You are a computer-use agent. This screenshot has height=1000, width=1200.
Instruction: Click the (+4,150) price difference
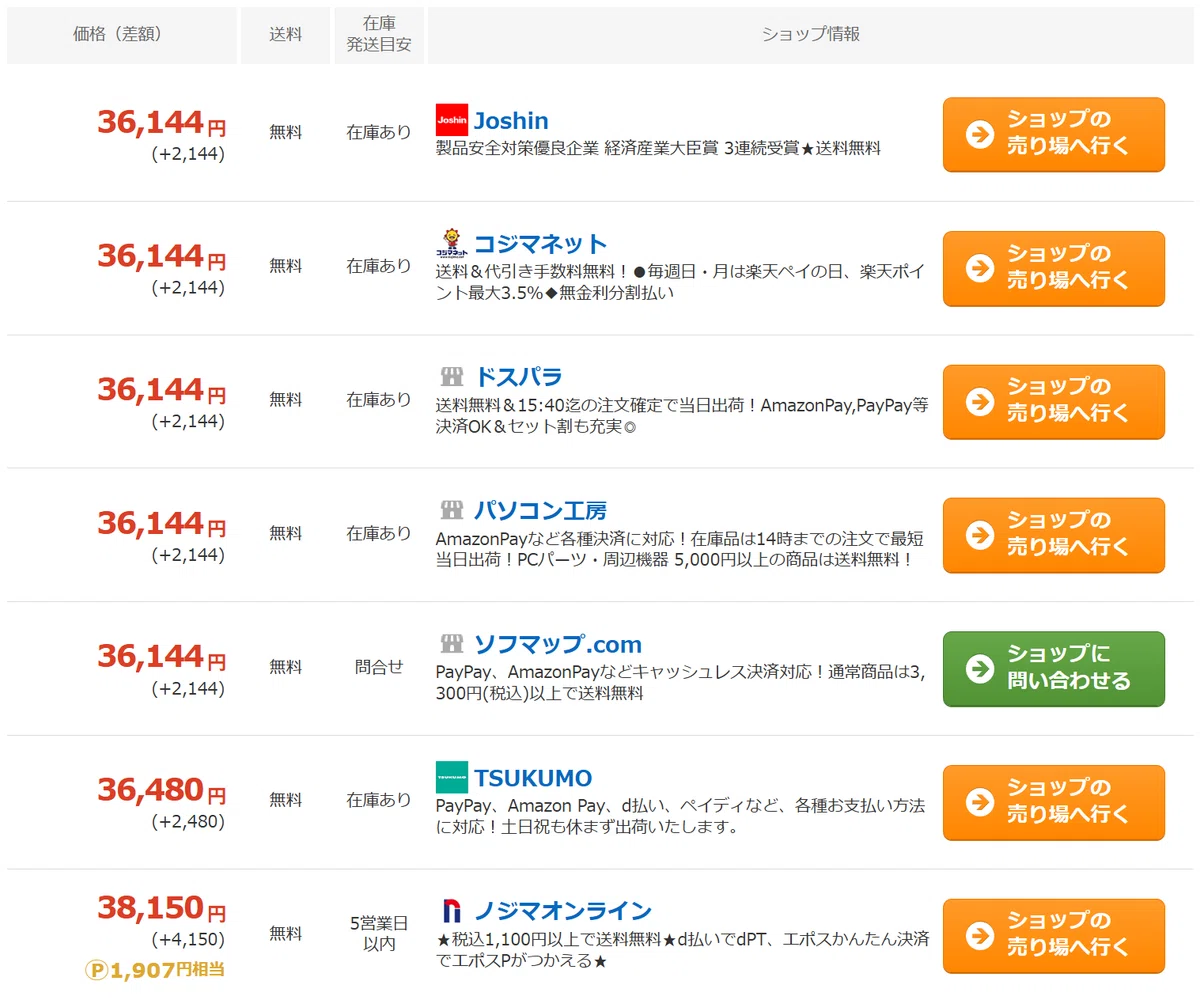click(x=188, y=940)
